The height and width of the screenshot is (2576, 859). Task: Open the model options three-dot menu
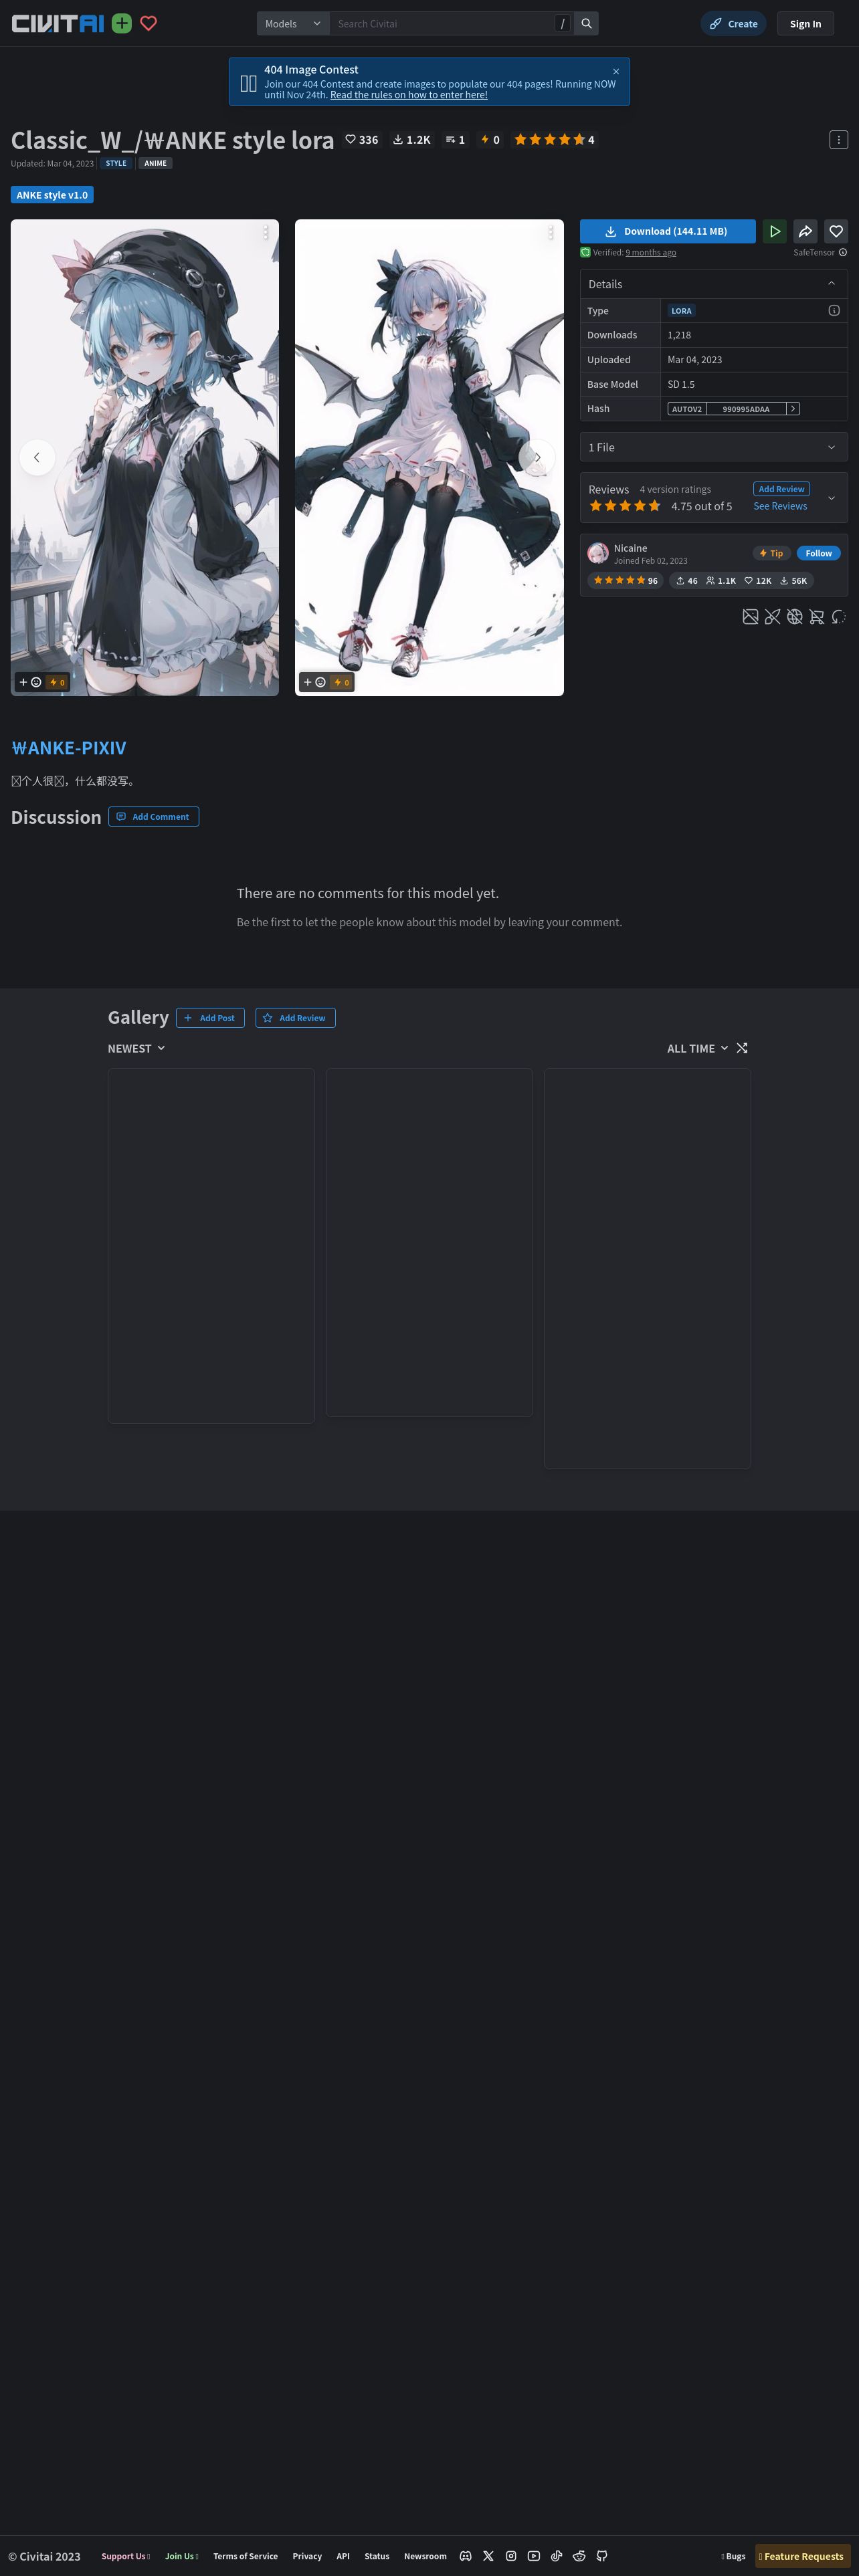coord(838,140)
